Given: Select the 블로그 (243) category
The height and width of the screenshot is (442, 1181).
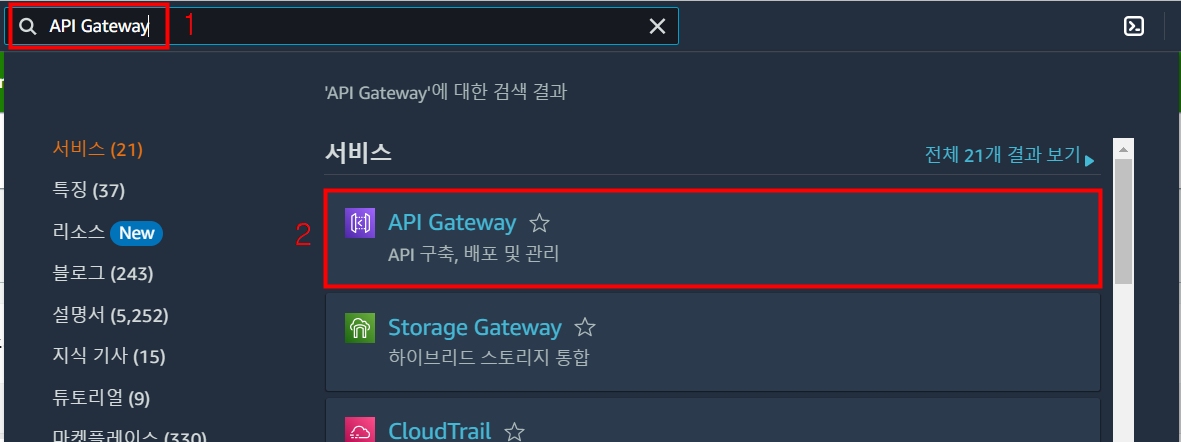Looking at the screenshot, I should point(103,273).
